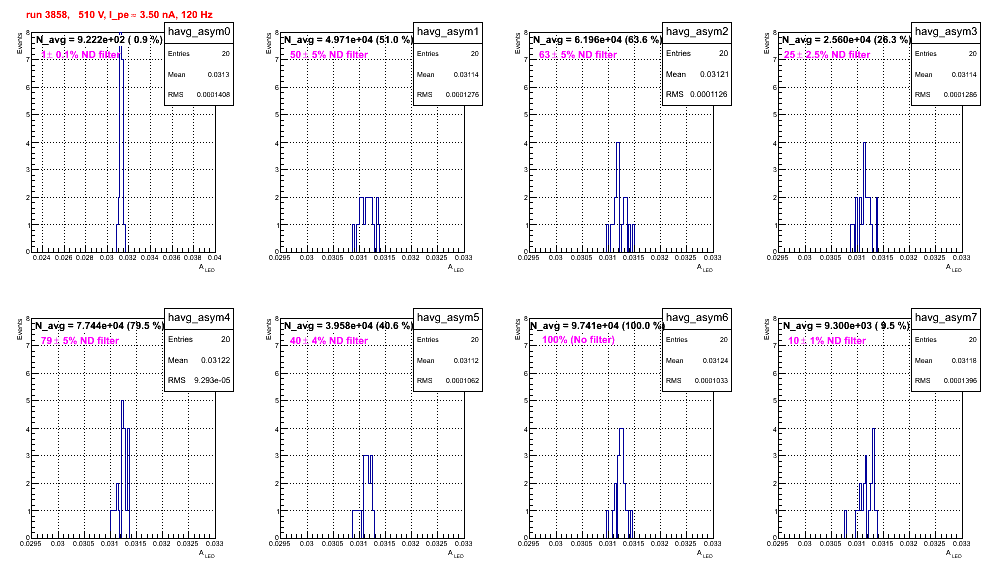Click RMS 0.0001286 in havg_asym3 box

tap(946, 95)
